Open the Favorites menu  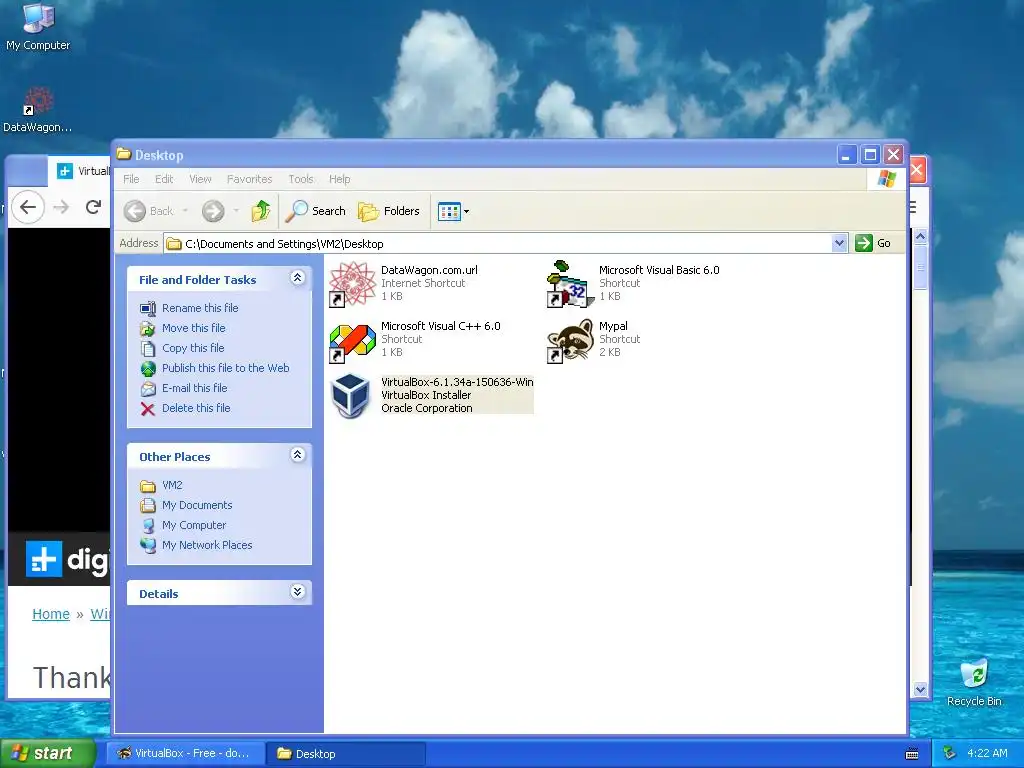(249, 179)
